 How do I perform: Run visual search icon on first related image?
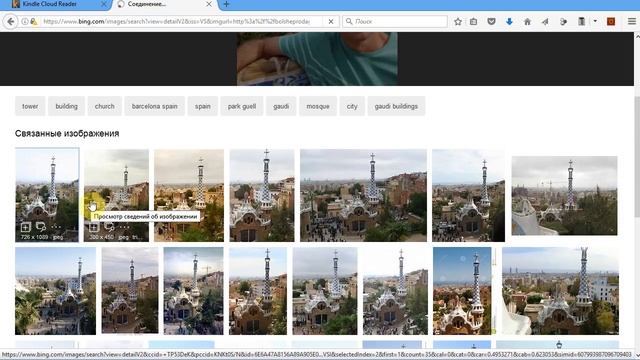pos(41,227)
